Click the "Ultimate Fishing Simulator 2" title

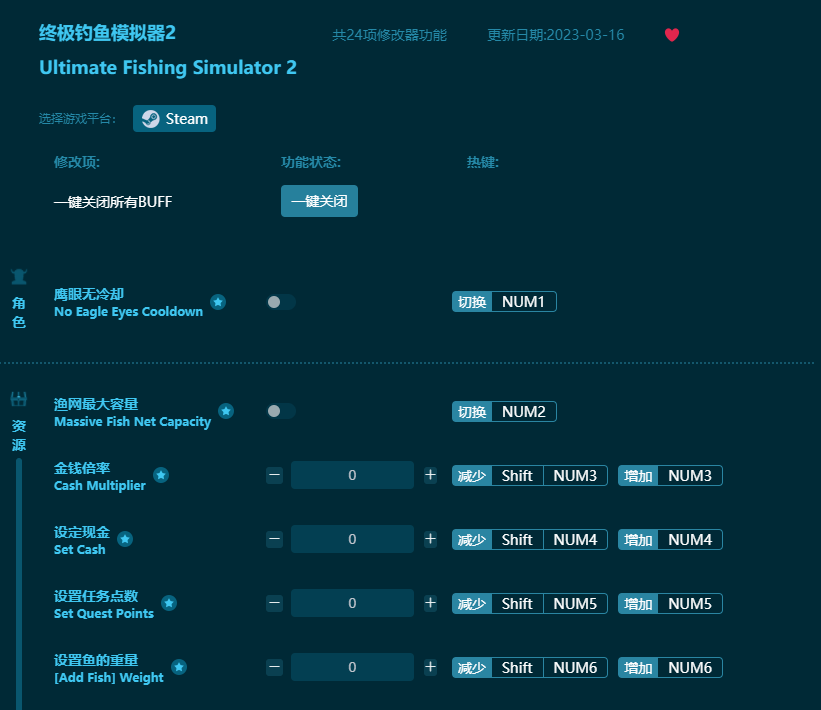tap(168, 68)
